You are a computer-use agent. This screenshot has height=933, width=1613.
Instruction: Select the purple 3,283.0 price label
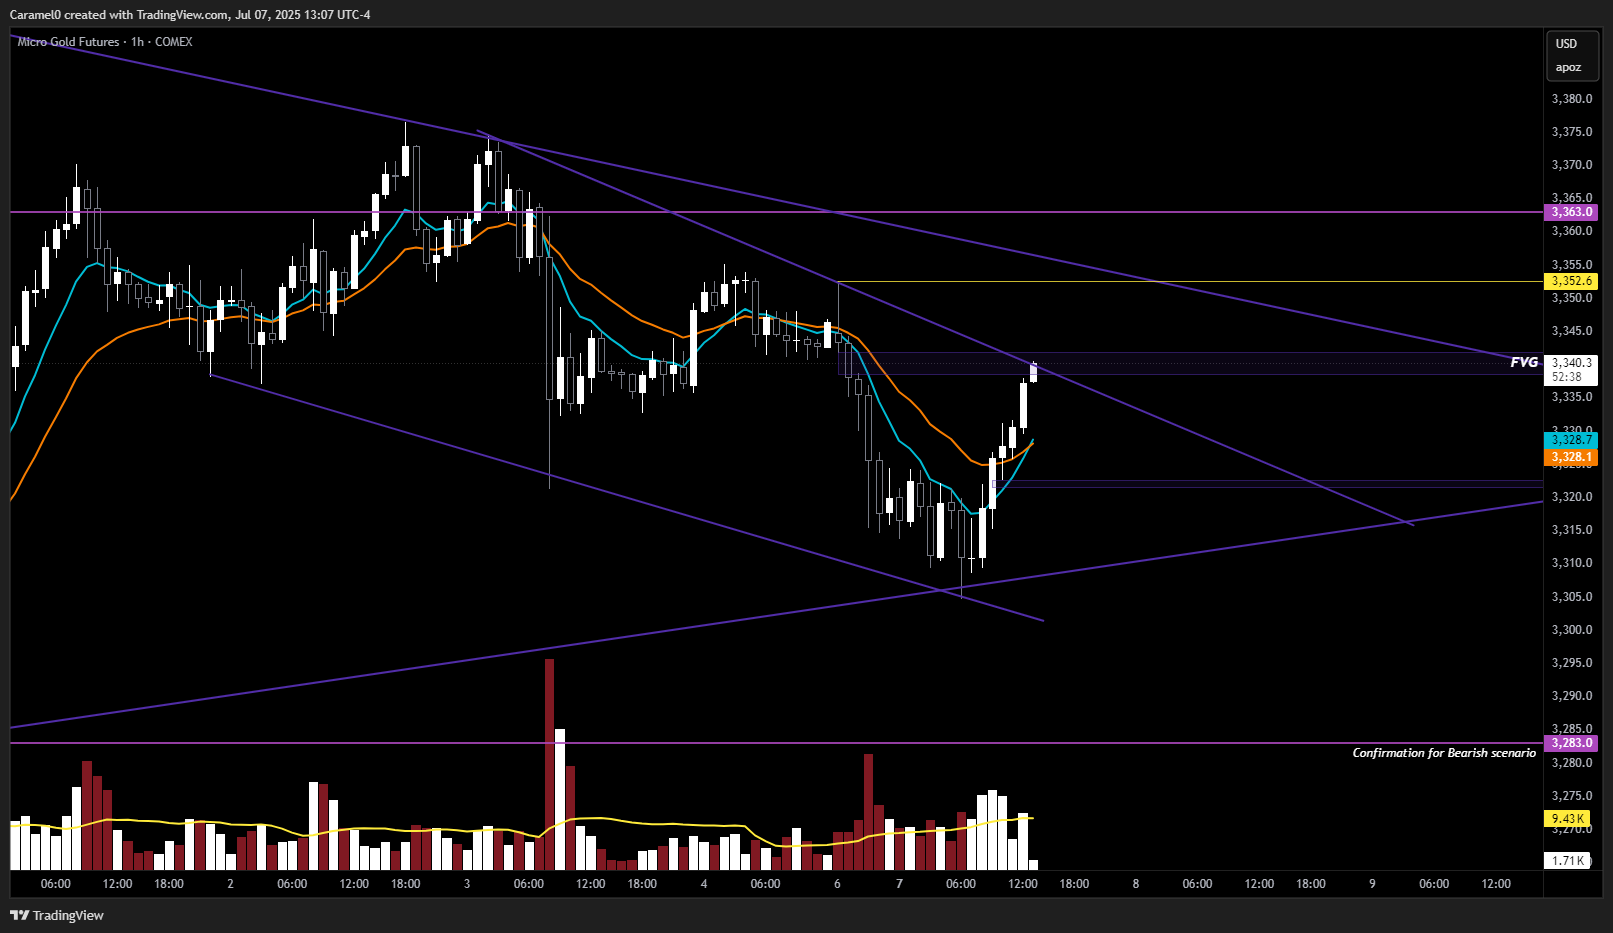pos(1571,743)
